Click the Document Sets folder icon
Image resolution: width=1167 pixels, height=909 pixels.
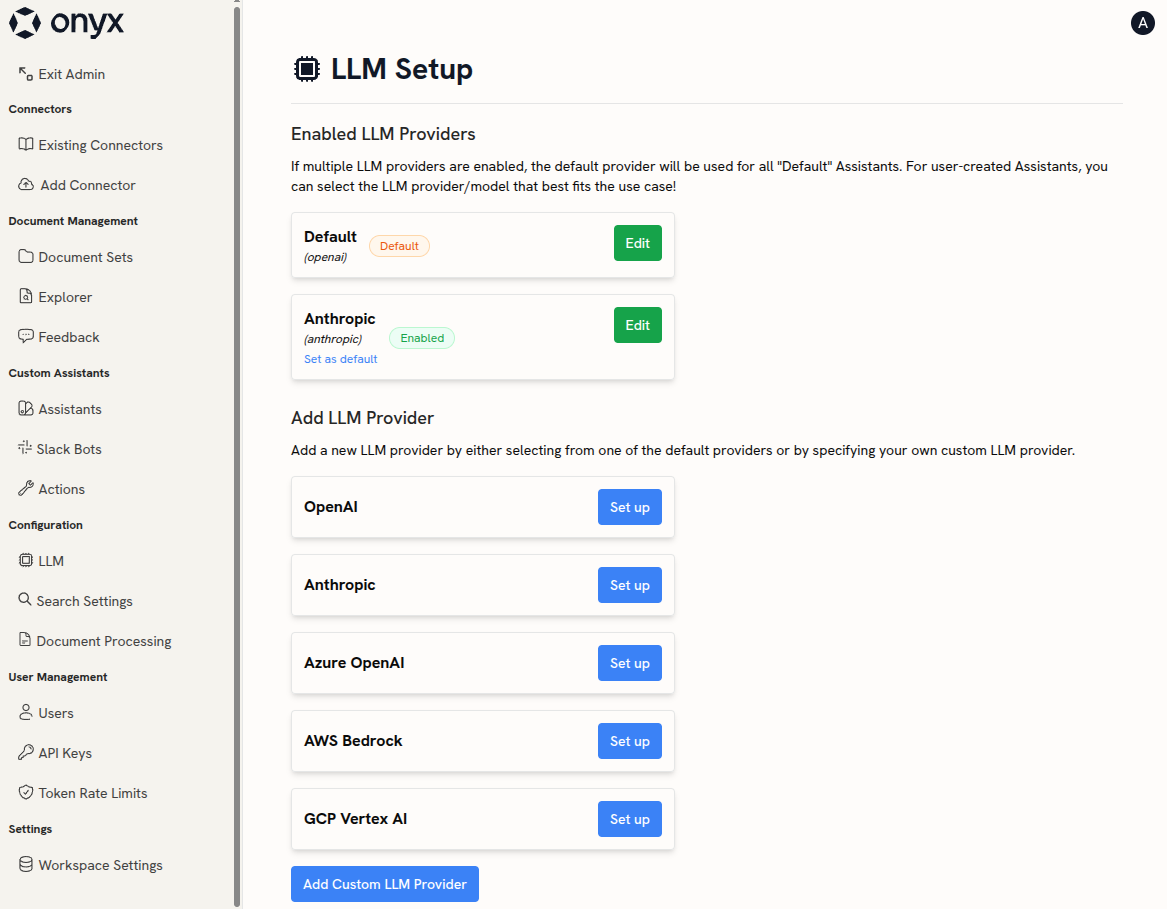(26, 257)
